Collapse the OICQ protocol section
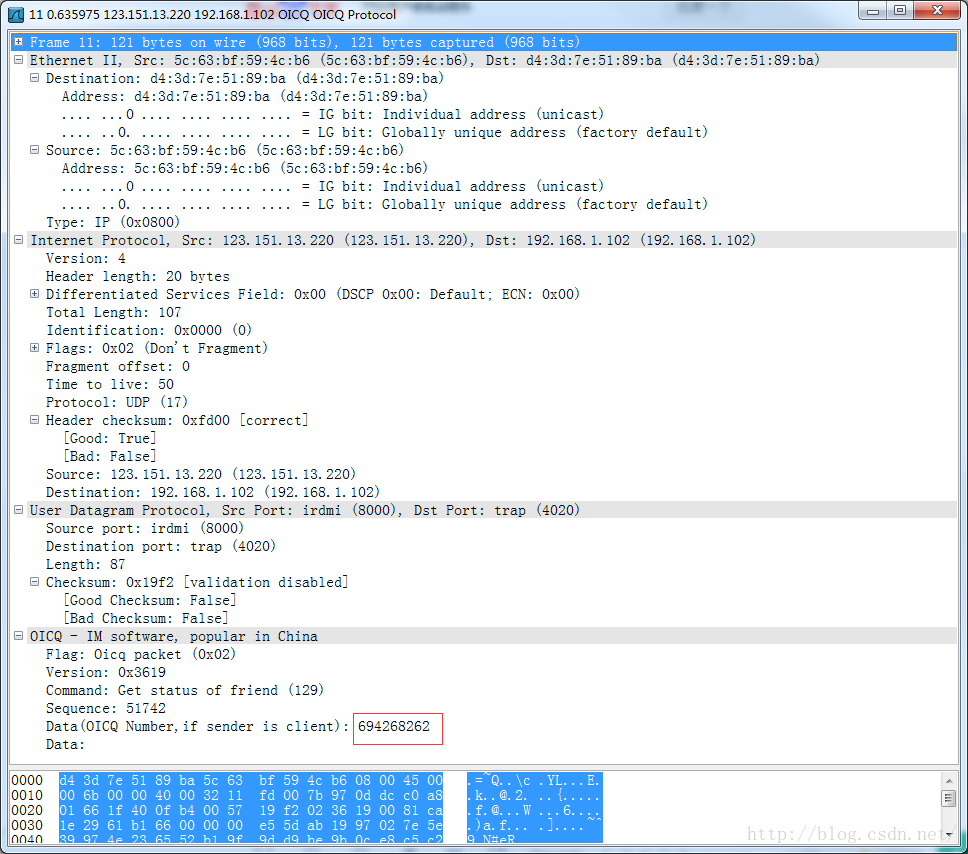968x854 pixels. [x=19, y=635]
